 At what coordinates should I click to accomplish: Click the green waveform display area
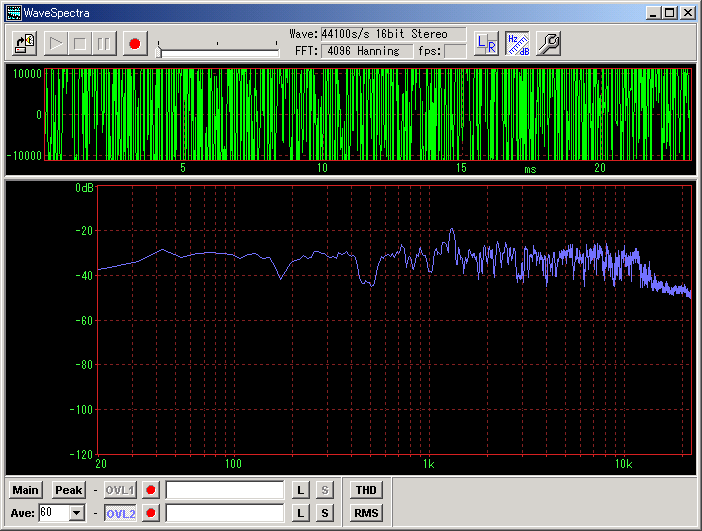[368, 115]
